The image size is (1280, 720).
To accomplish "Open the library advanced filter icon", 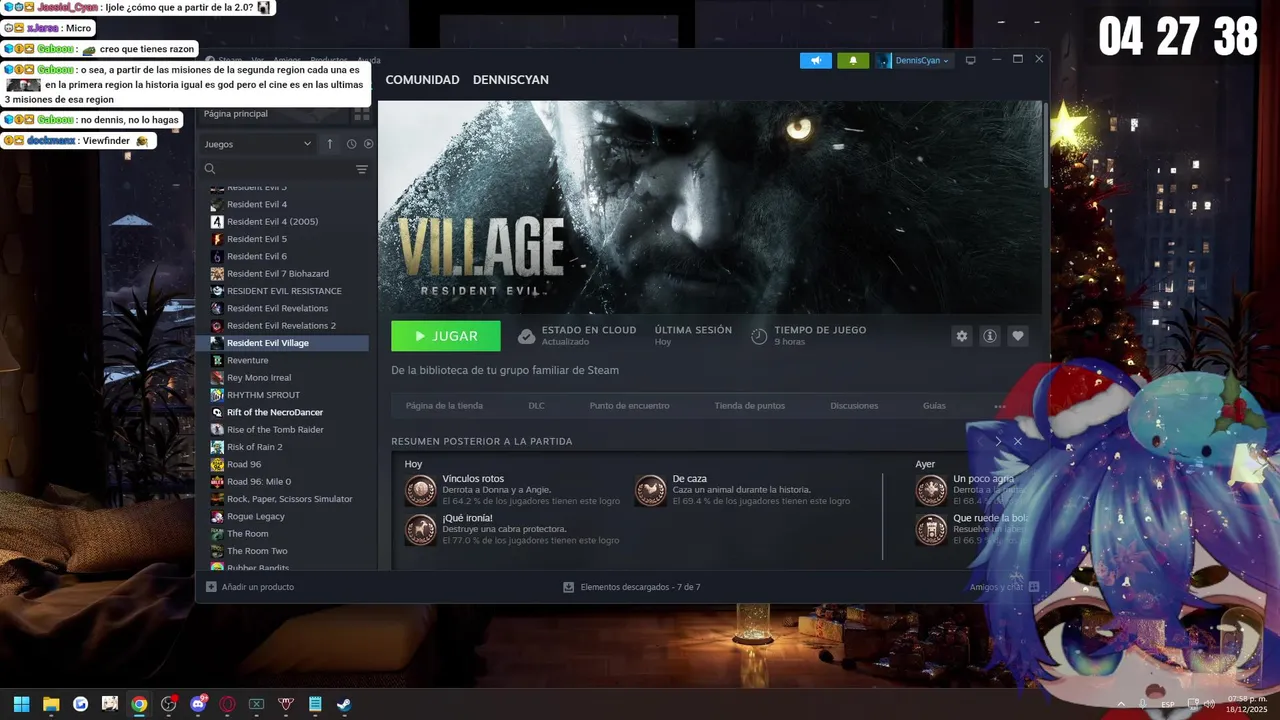I will pos(362,169).
